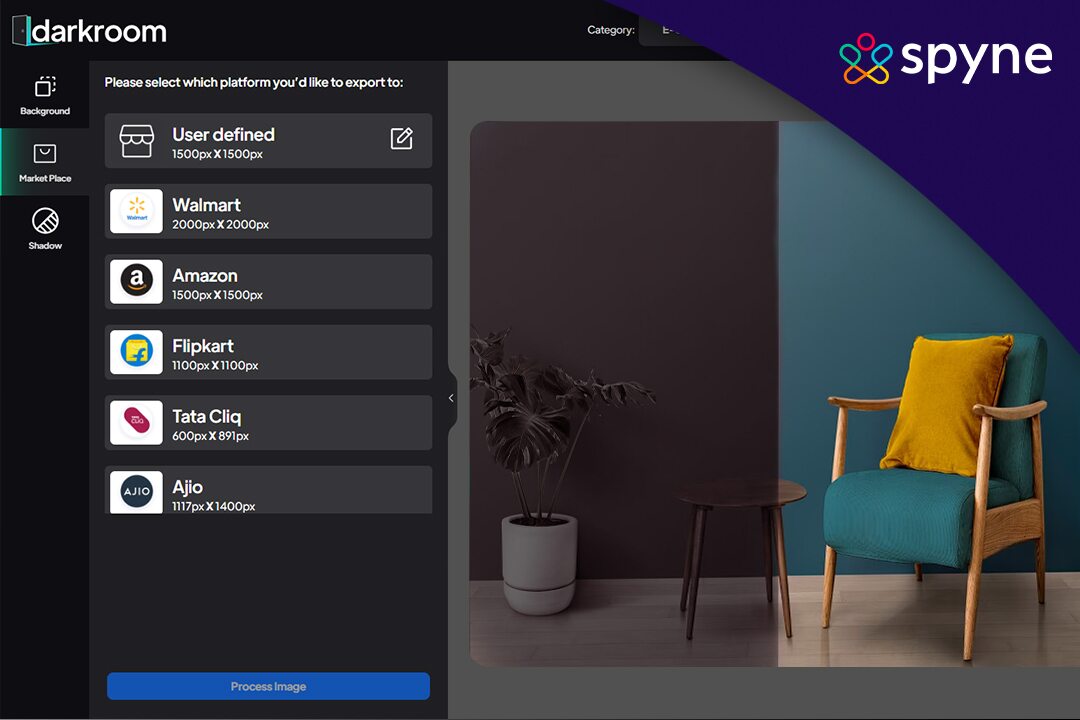Screen dimensions: 1080x720
Task: Choose the Tata Cliq export option
Action: (x=269, y=422)
